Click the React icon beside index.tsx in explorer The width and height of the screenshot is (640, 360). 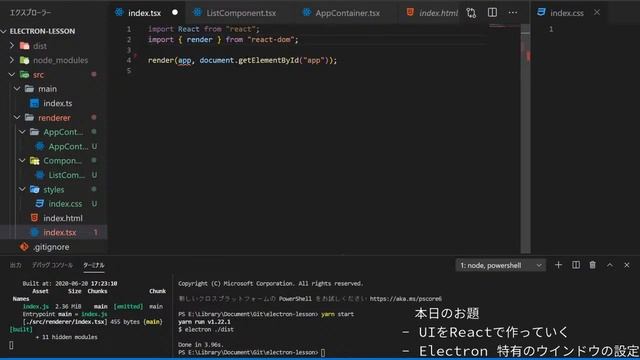point(35,232)
